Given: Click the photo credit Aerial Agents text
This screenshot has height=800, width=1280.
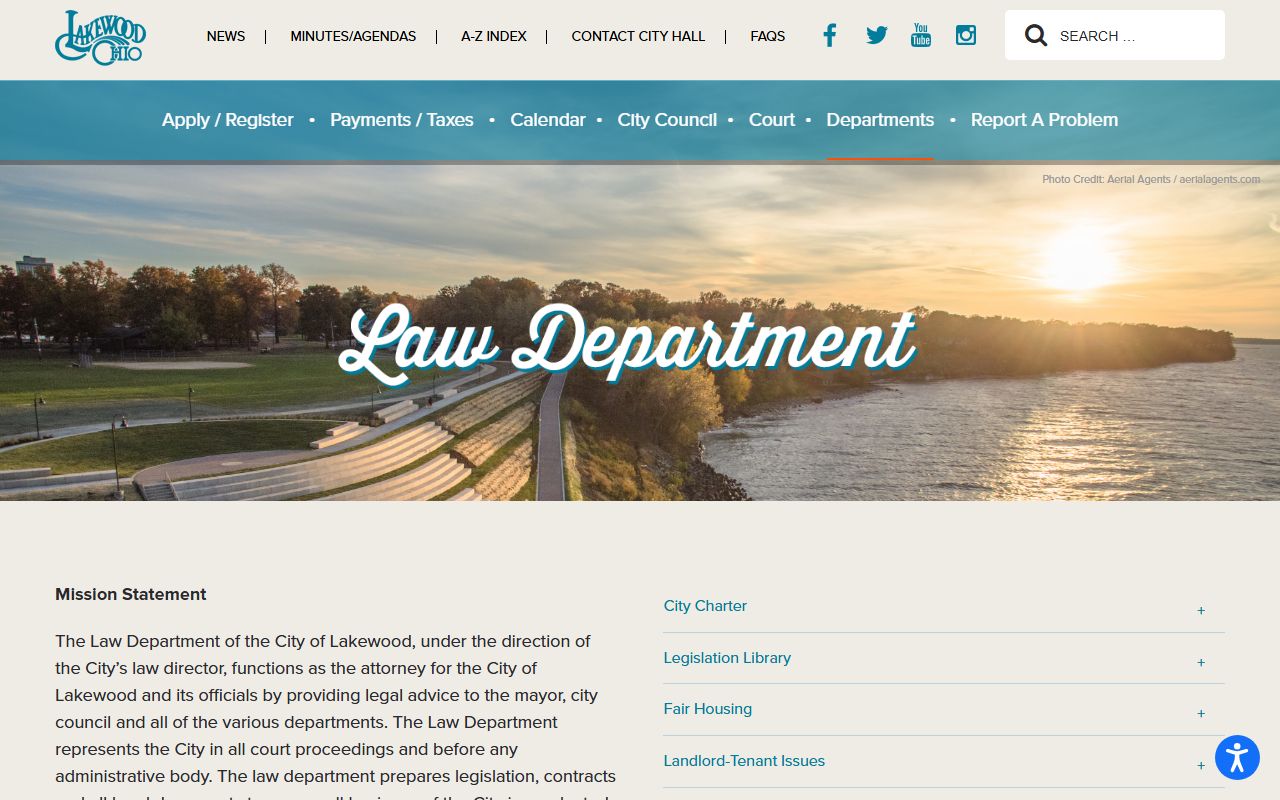Looking at the screenshot, I should click(1151, 180).
